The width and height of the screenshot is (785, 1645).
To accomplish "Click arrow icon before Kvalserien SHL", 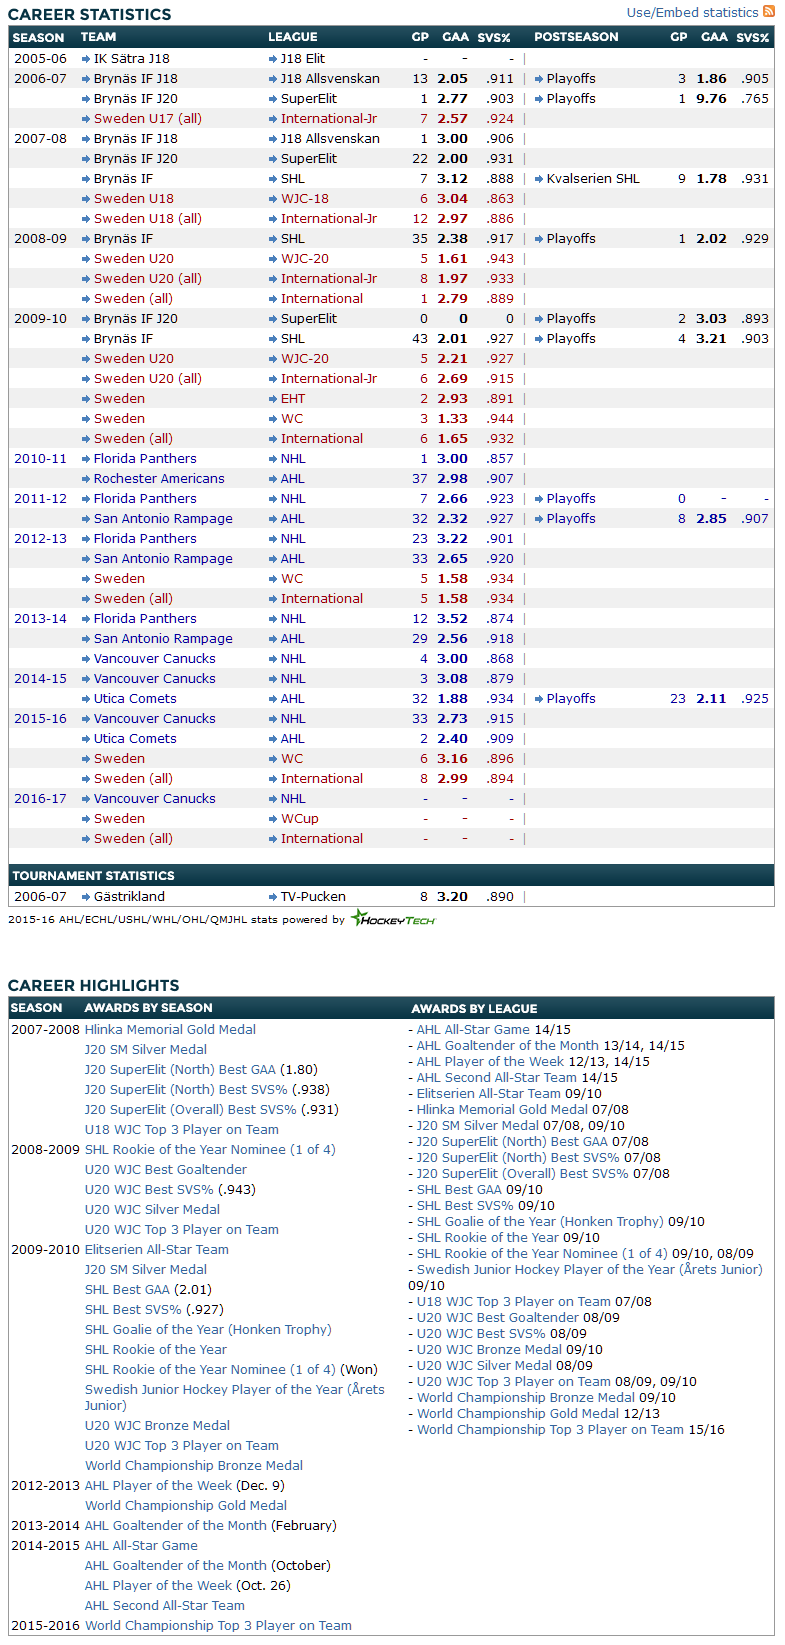I will [x=539, y=179].
